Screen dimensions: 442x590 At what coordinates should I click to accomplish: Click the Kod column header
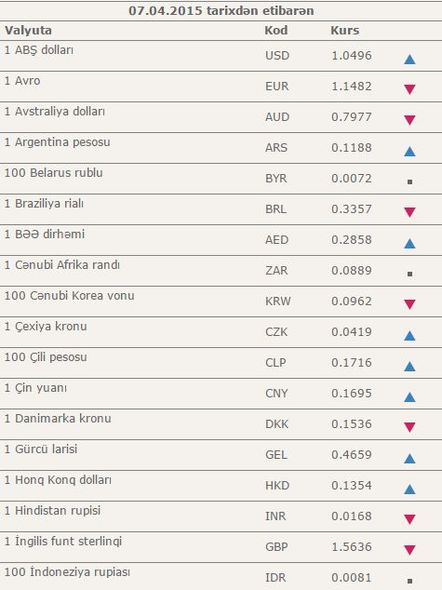[276, 30]
